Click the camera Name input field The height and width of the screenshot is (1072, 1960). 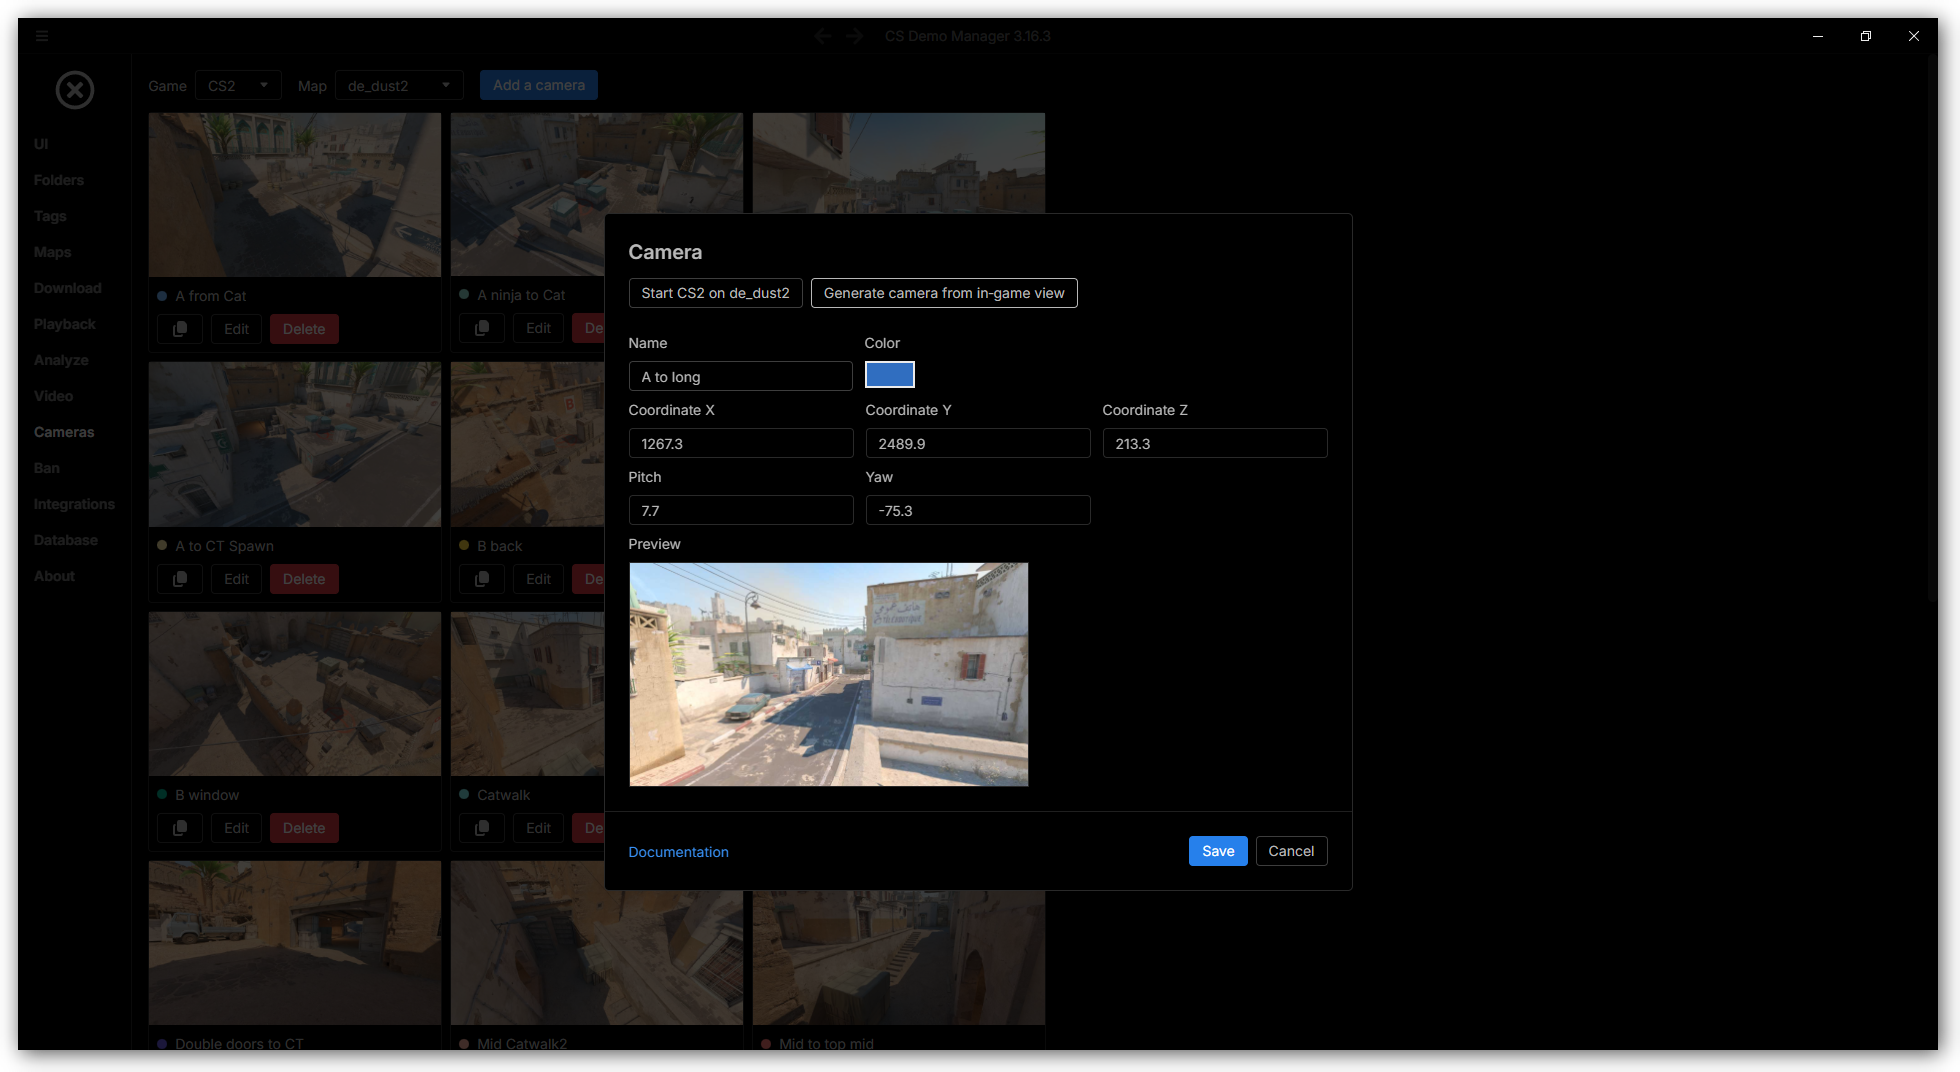740,377
